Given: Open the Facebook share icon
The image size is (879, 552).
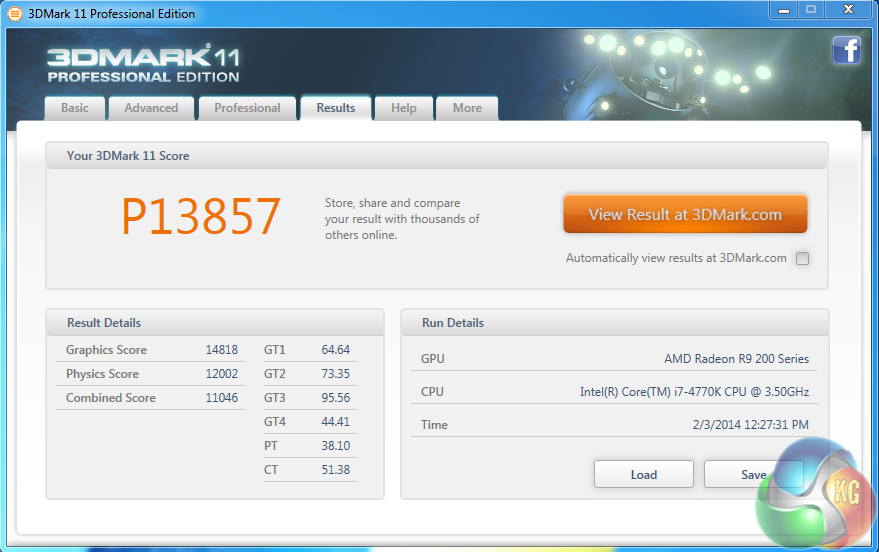Looking at the screenshot, I should coord(846,50).
